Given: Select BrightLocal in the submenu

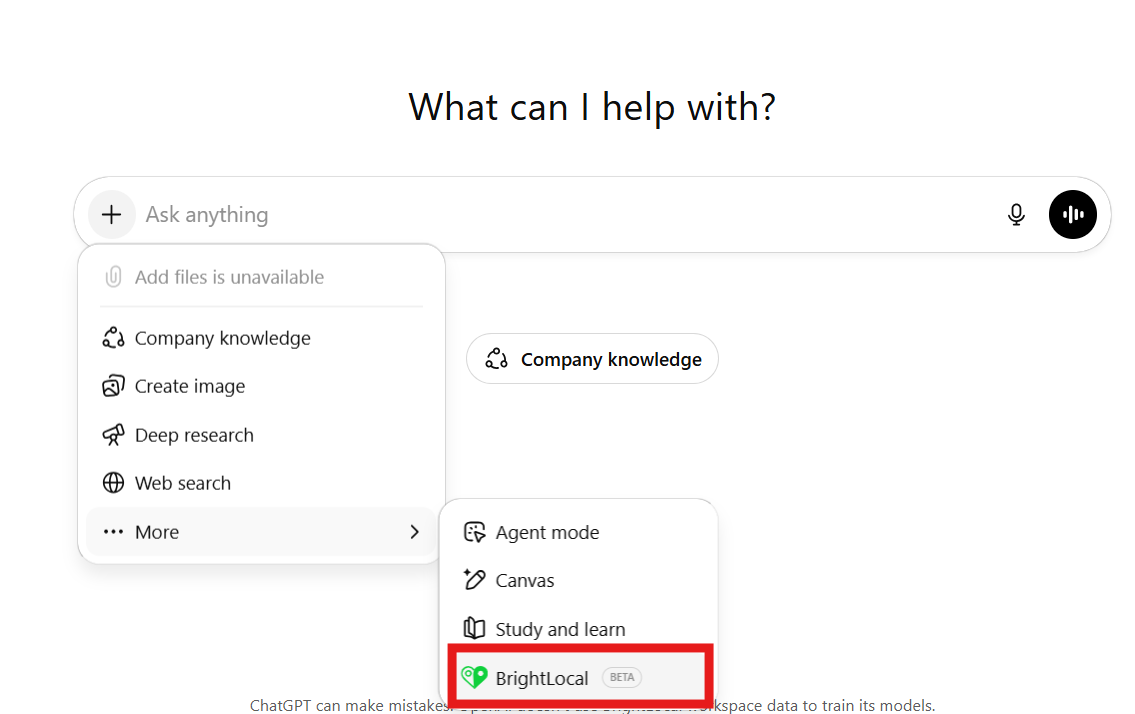Looking at the screenshot, I should click(542, 678).
